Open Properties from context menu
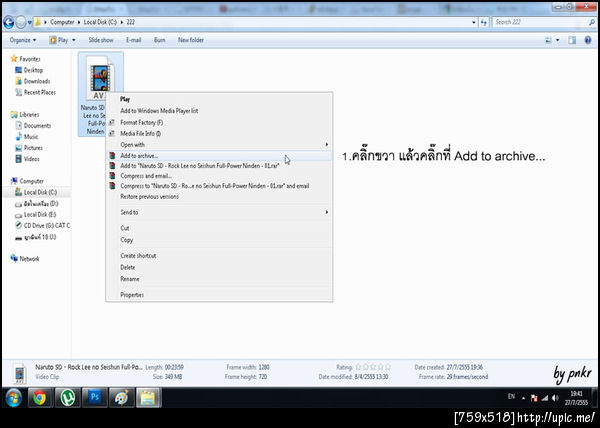600x428 pixels. (219, 295)
